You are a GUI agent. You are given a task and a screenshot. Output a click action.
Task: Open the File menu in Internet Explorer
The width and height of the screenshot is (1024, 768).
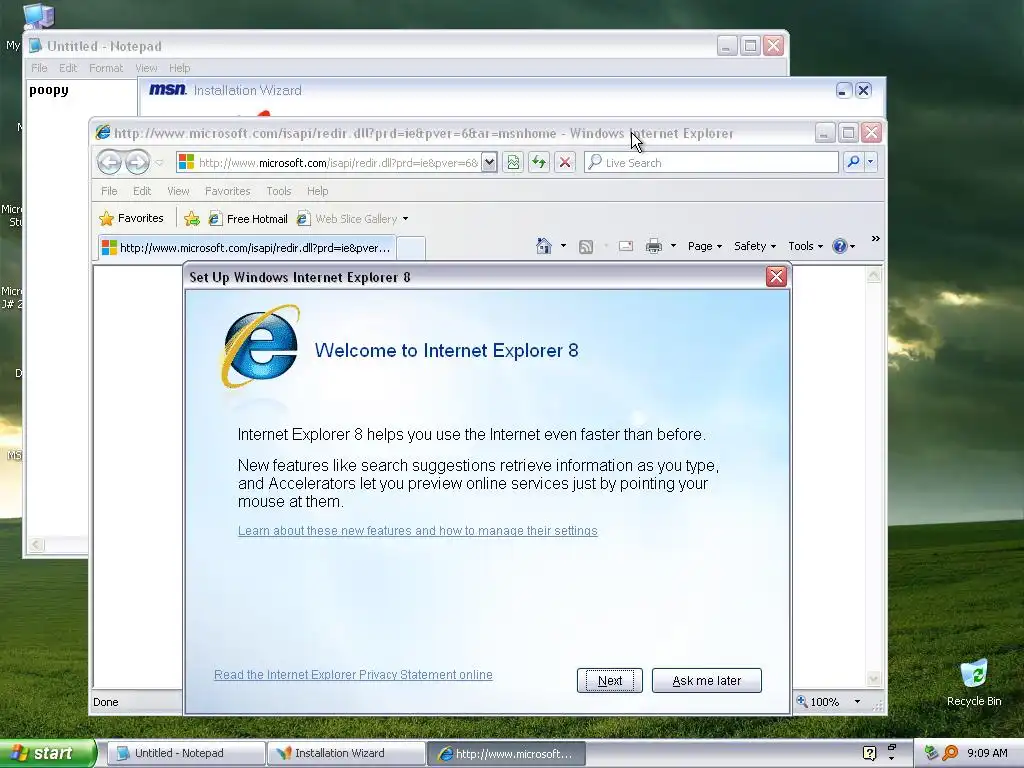[x=109, y=191]
